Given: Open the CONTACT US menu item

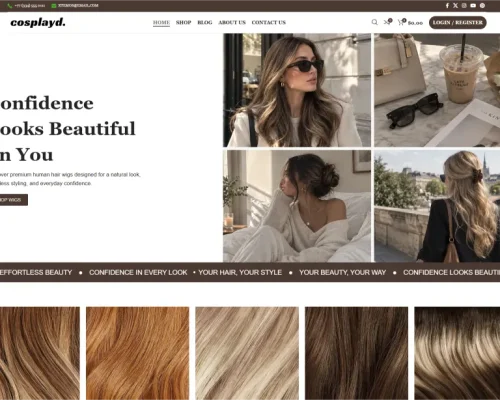Looking at the screenshot, I should [x=269, y=22].
